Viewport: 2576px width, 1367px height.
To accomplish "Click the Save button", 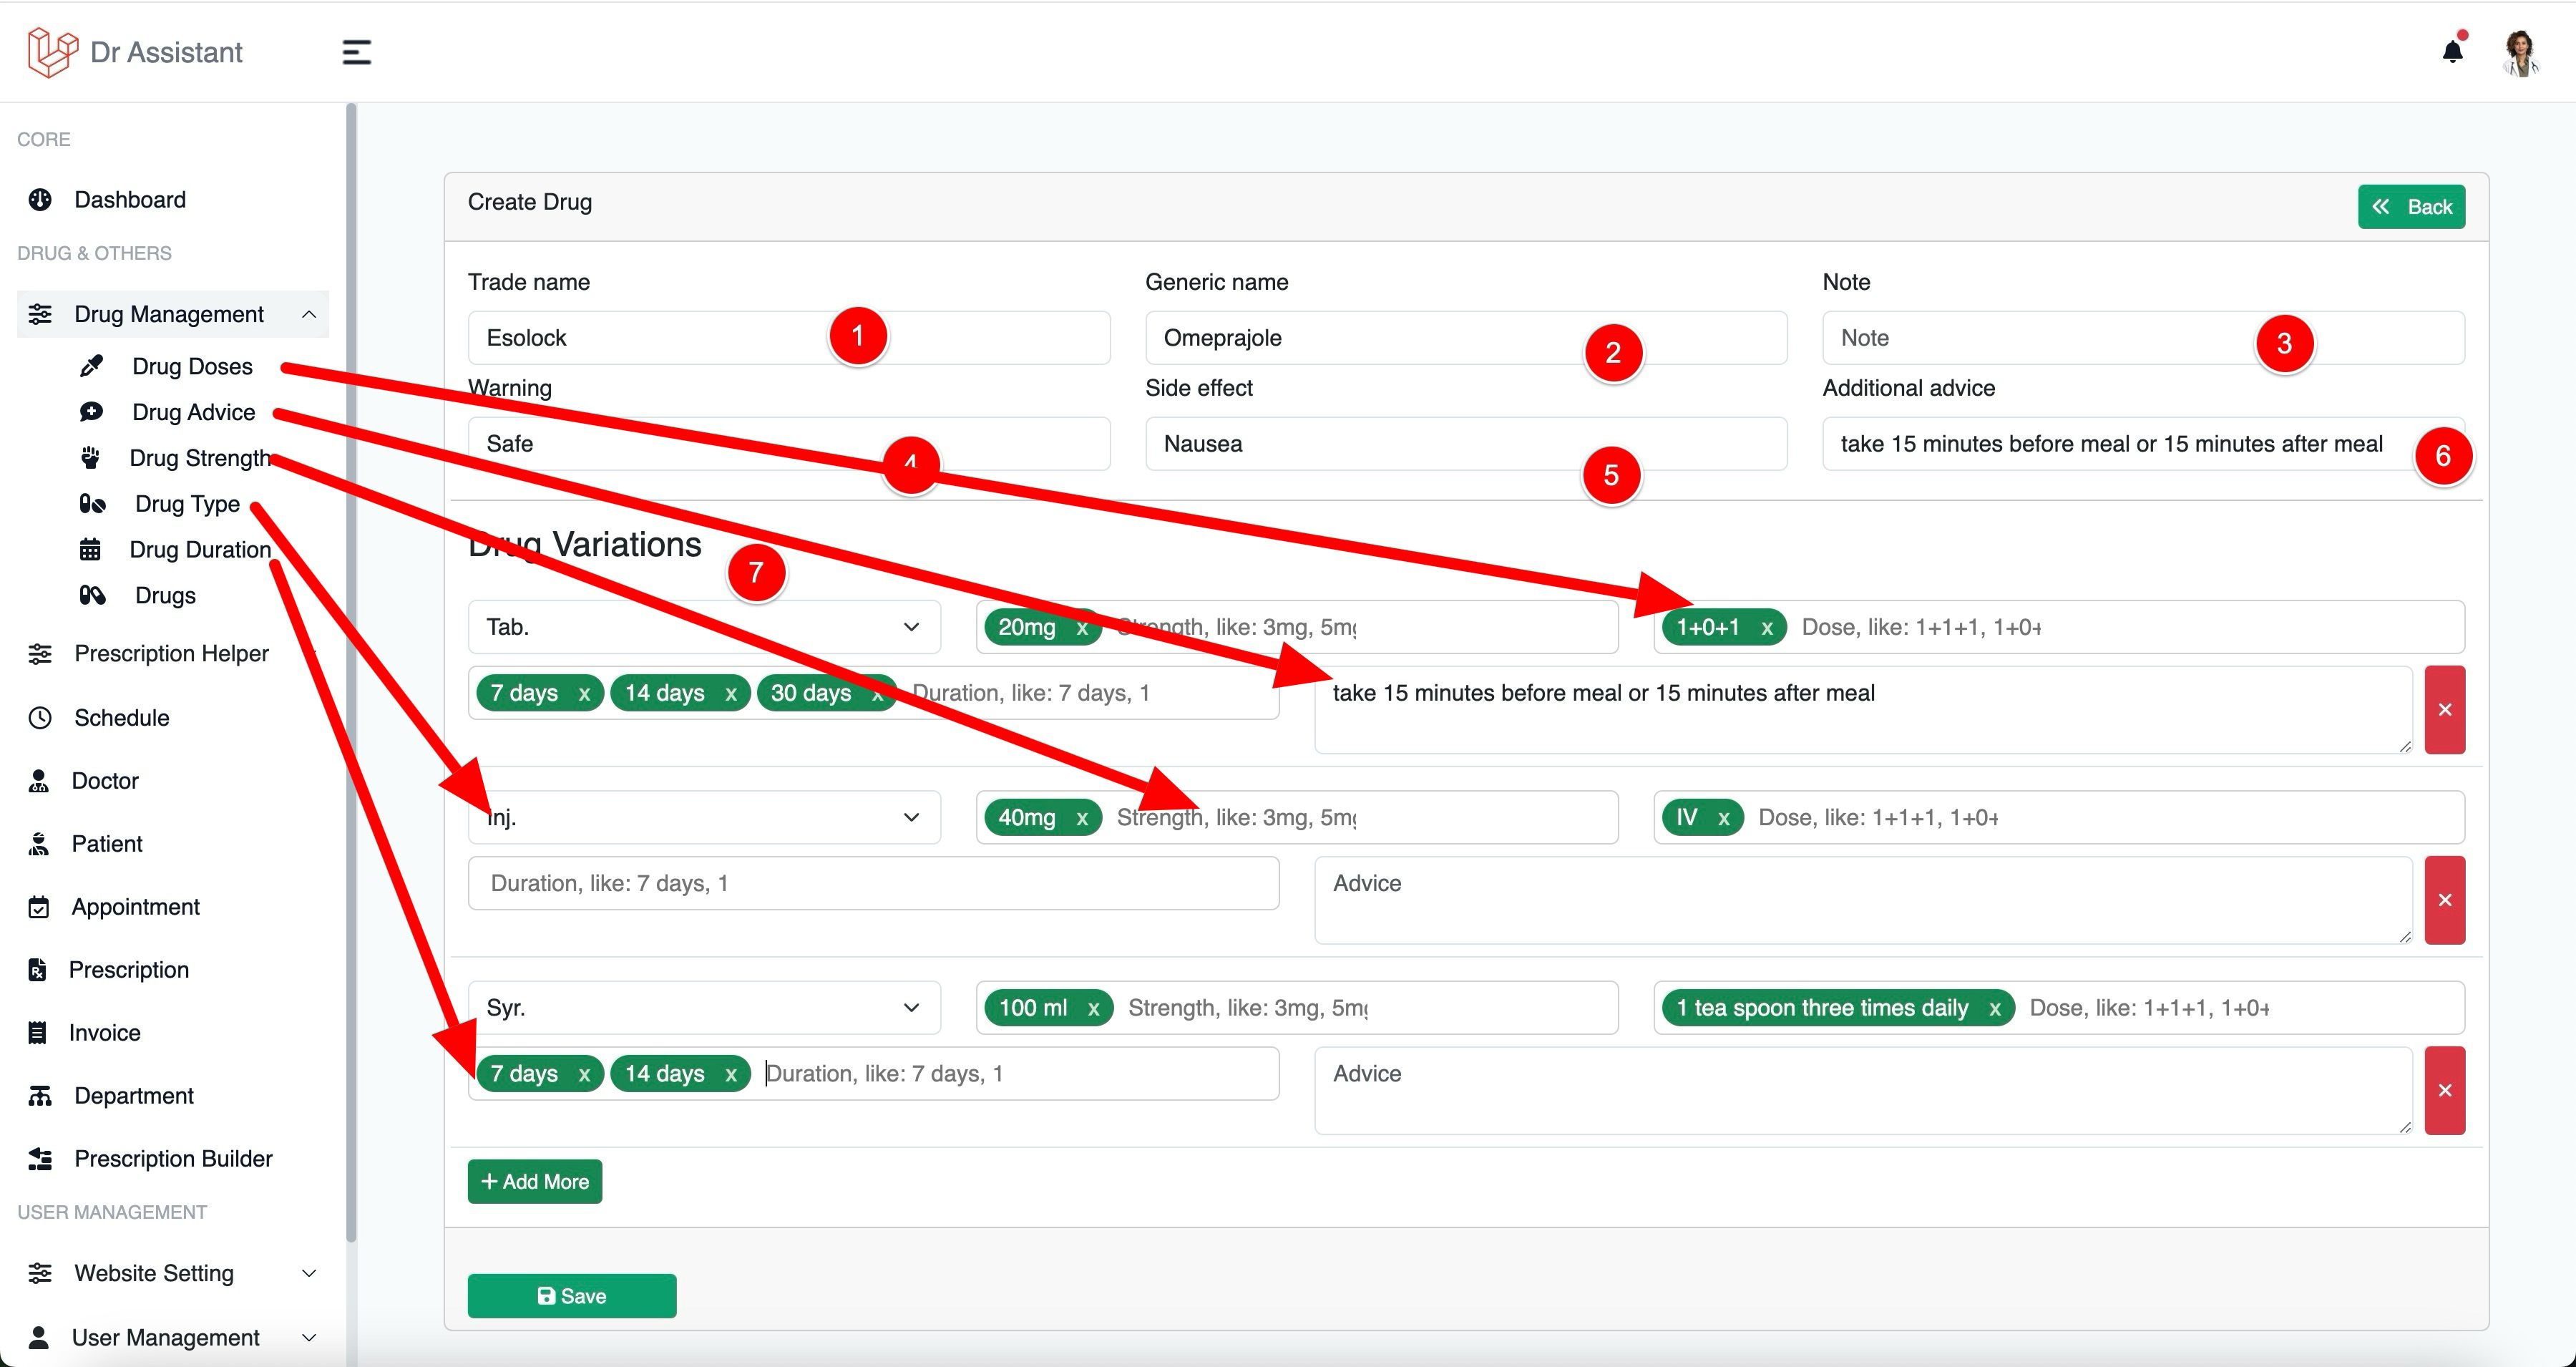I will click(x=572, y=1296).
